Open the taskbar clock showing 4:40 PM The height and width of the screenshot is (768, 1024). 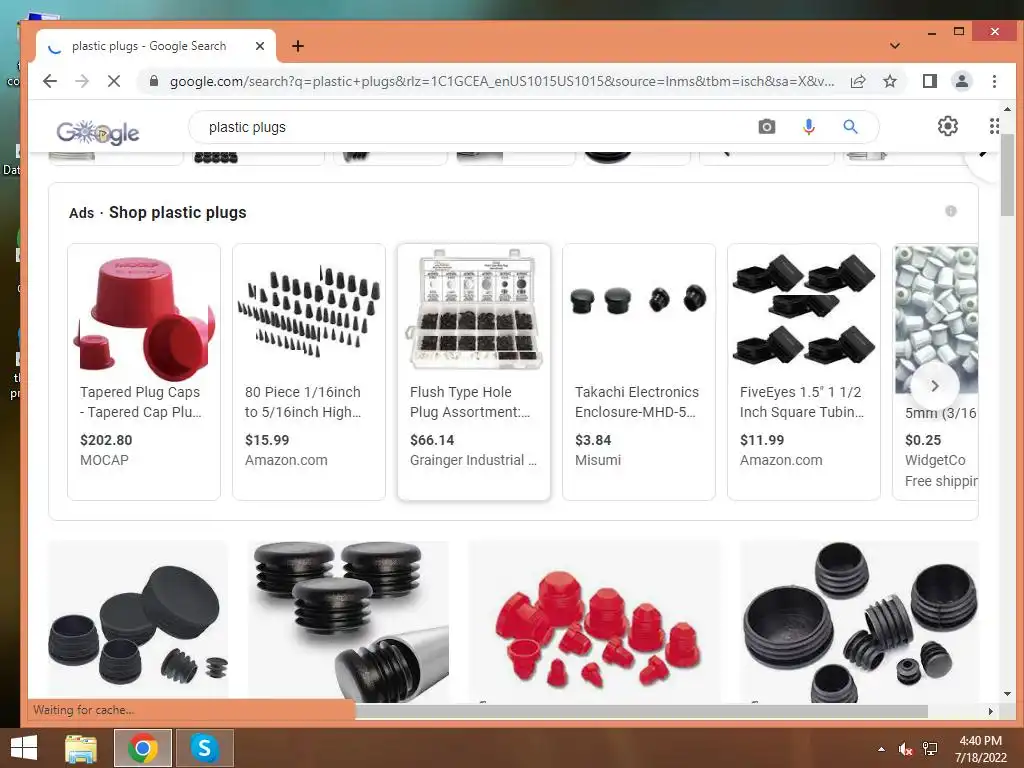click(980, 749)
